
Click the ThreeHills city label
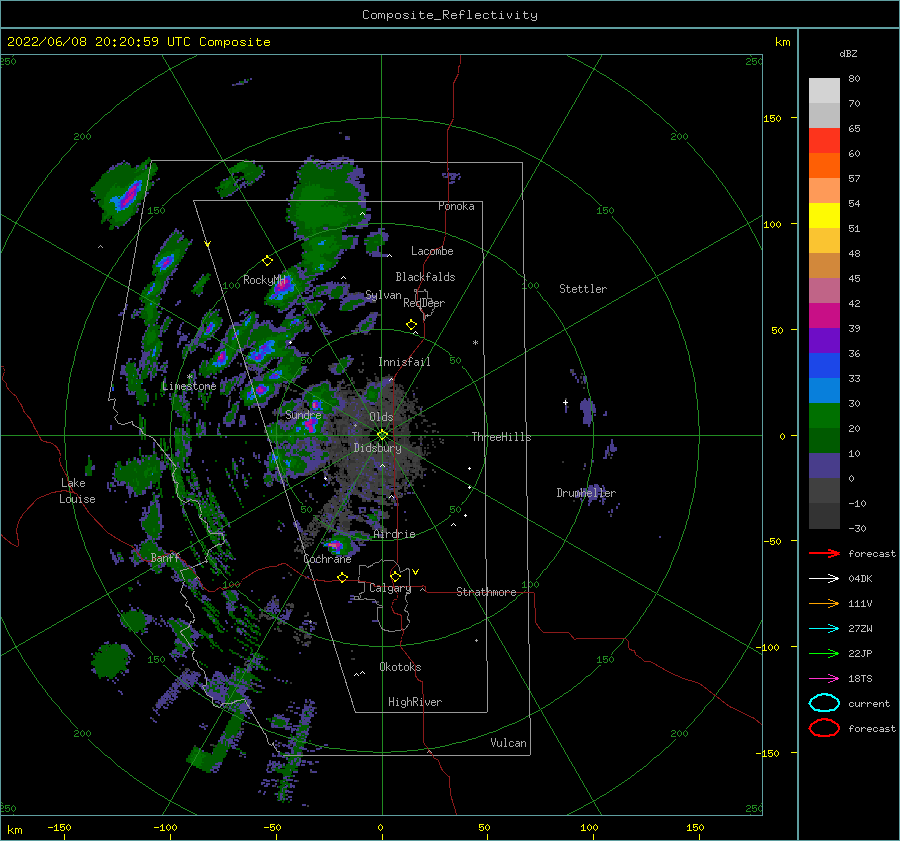502,437
